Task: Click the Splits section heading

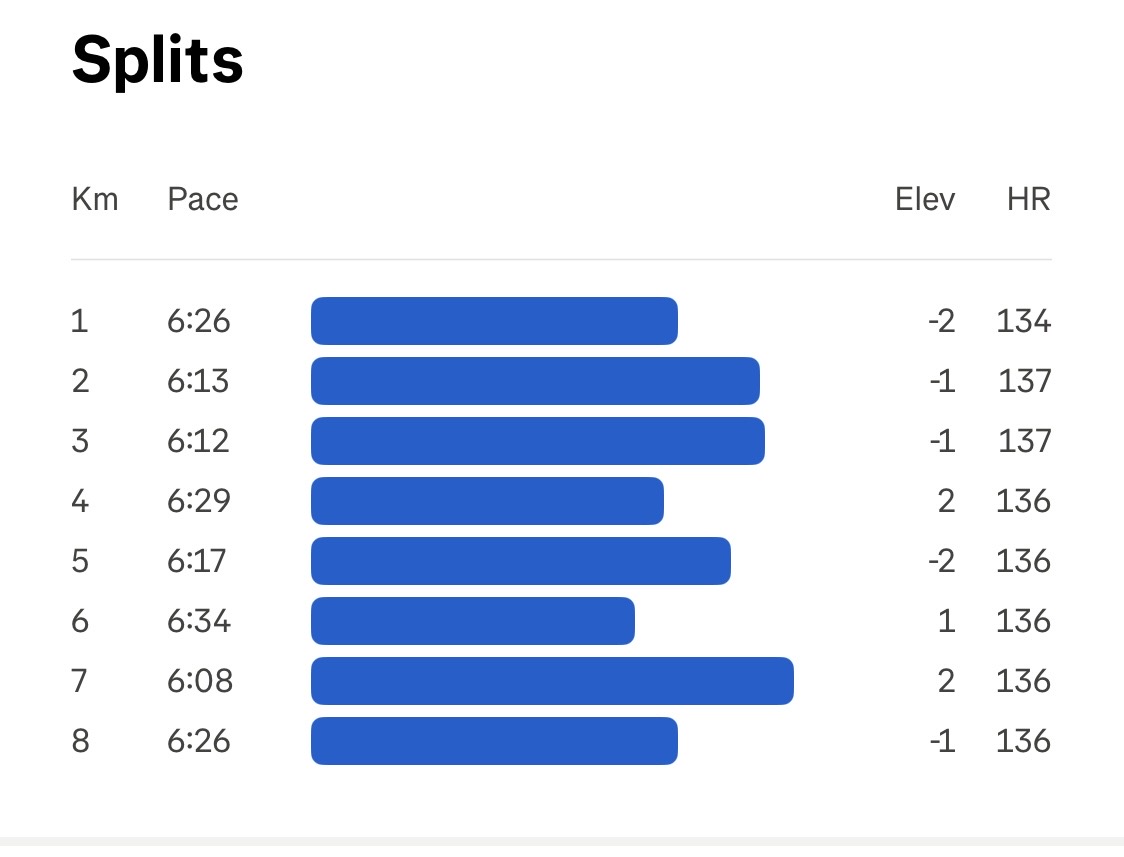Action: pos(158,62)
